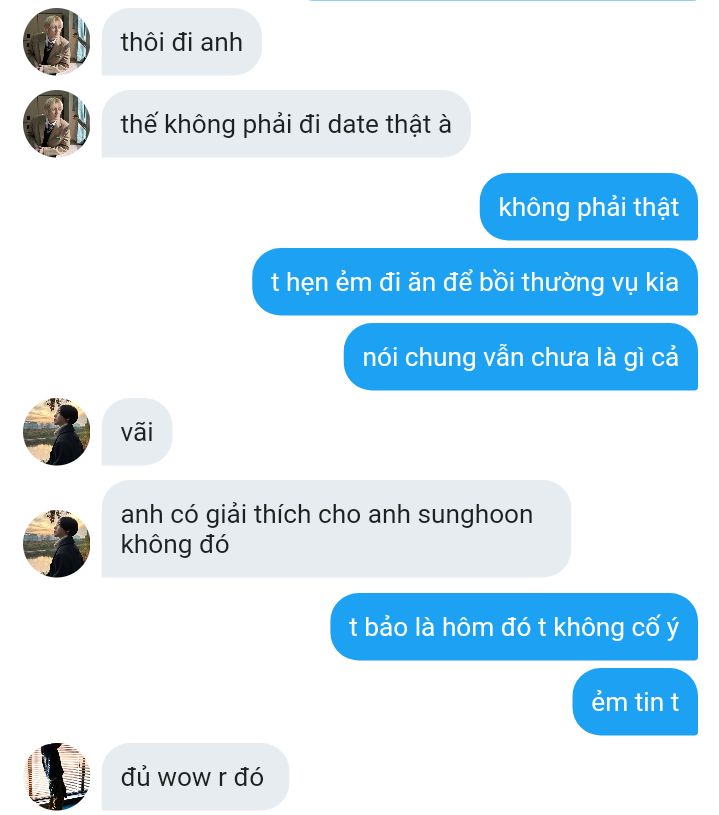Click the avatar next to "đủ wow r đó"
719x815 pixels.
tap(56, 777)
